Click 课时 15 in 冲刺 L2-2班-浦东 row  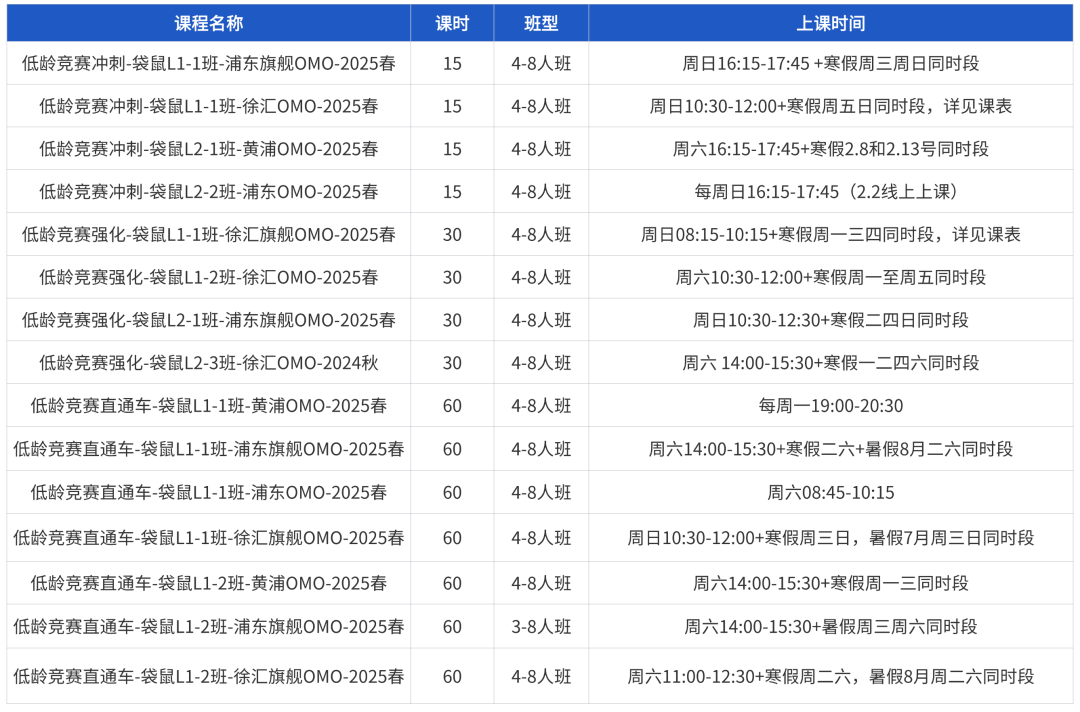[452, 191]
